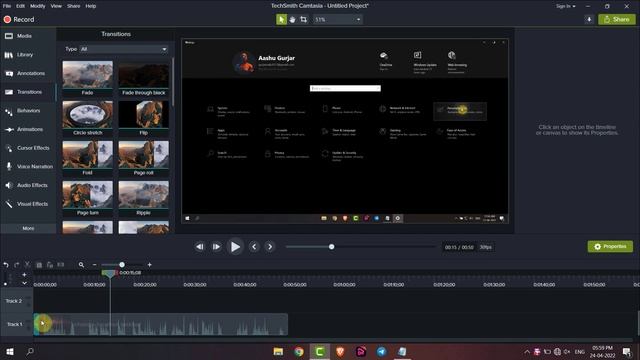Click the playback scrubber handle
This screenshot has height=360, width=640.
tap(331, 247)
